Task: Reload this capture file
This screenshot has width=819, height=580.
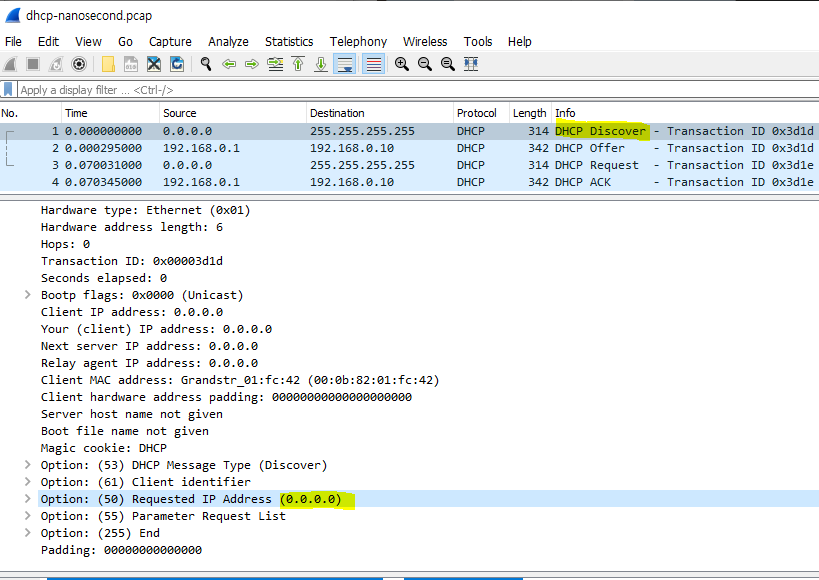Action: coord(177,64)
